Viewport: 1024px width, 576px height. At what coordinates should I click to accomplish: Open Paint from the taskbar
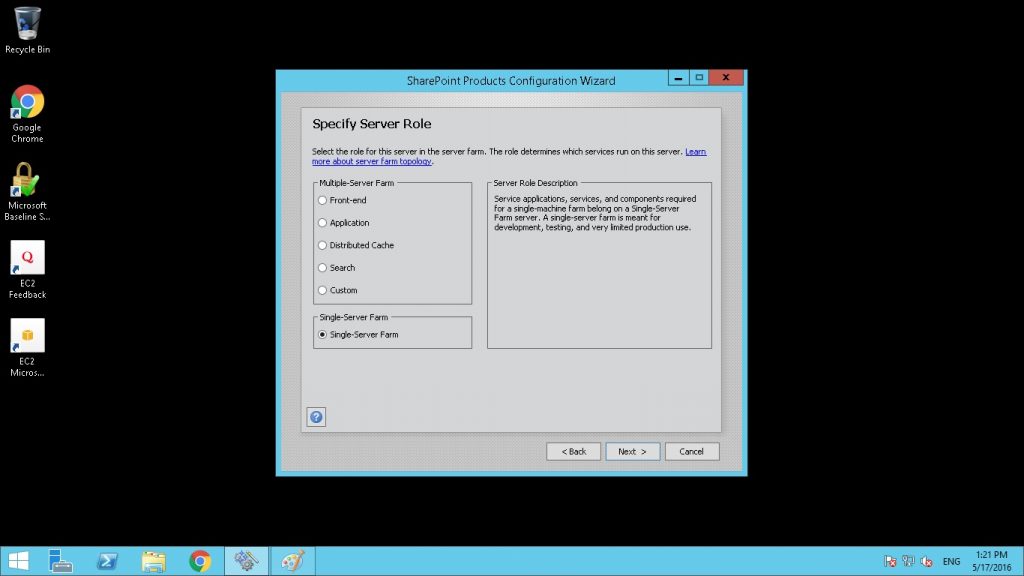[x=291, y=561]
